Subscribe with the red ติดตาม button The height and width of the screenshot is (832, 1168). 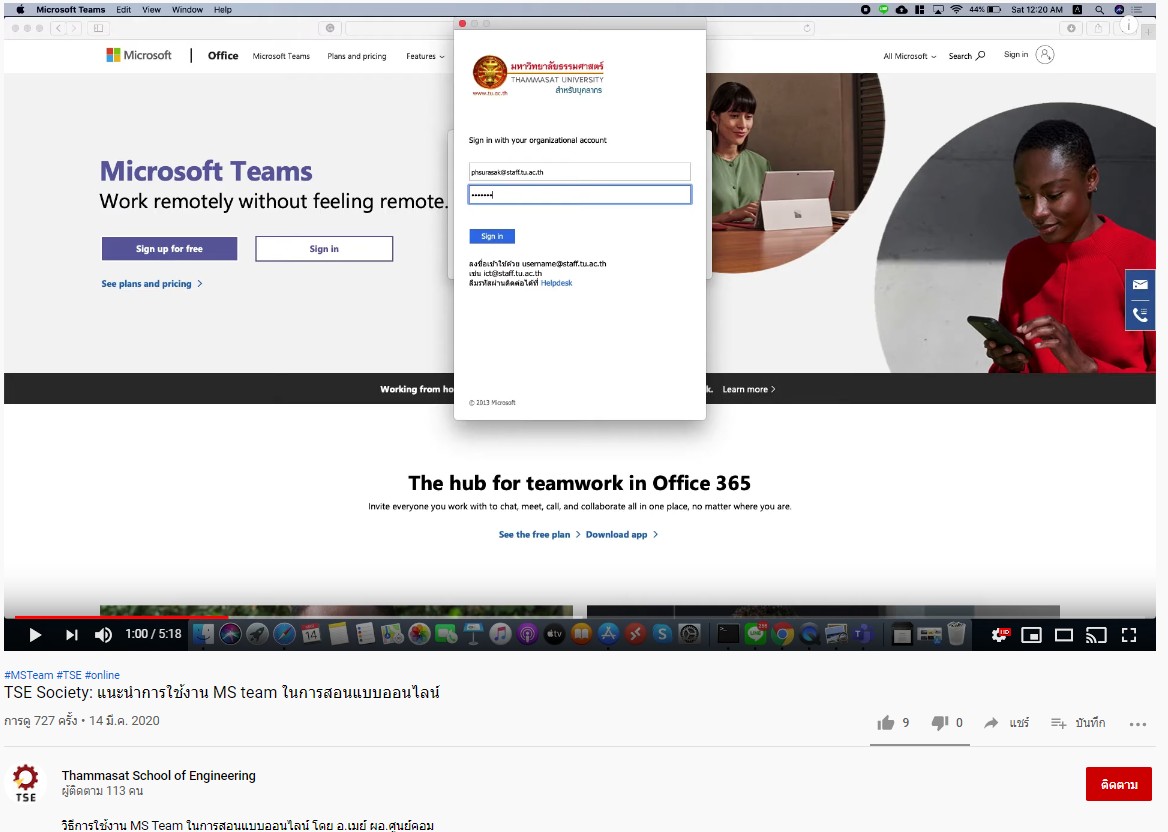coord(1118,784)
